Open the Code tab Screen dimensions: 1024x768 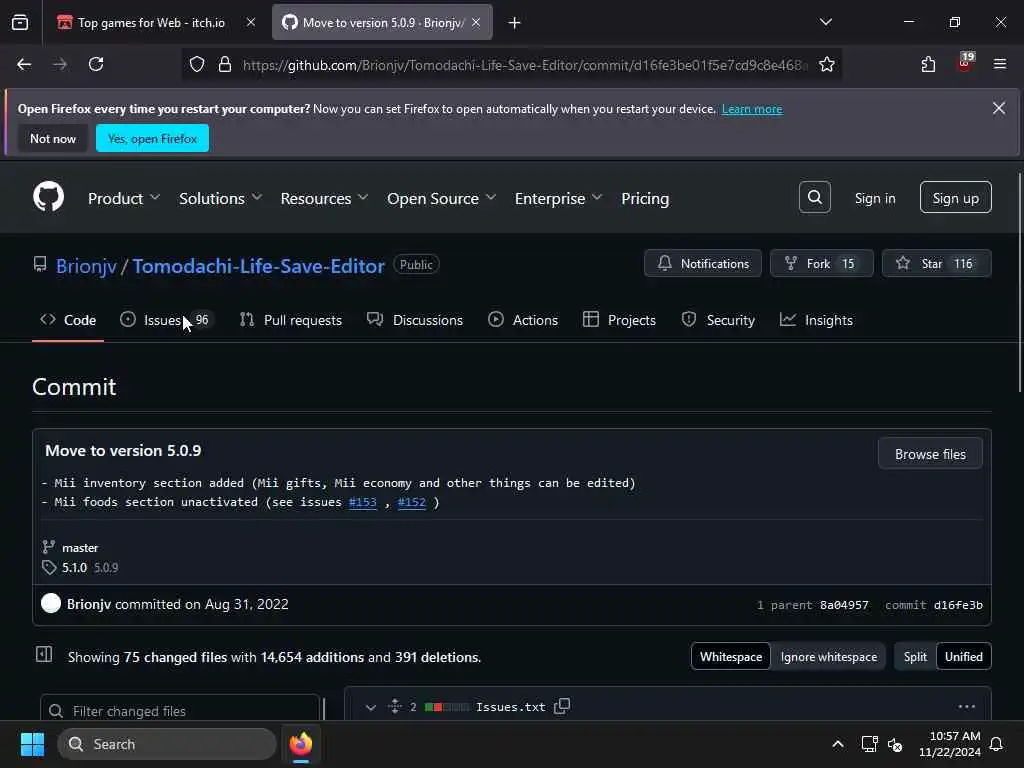[x=68, y=320]
